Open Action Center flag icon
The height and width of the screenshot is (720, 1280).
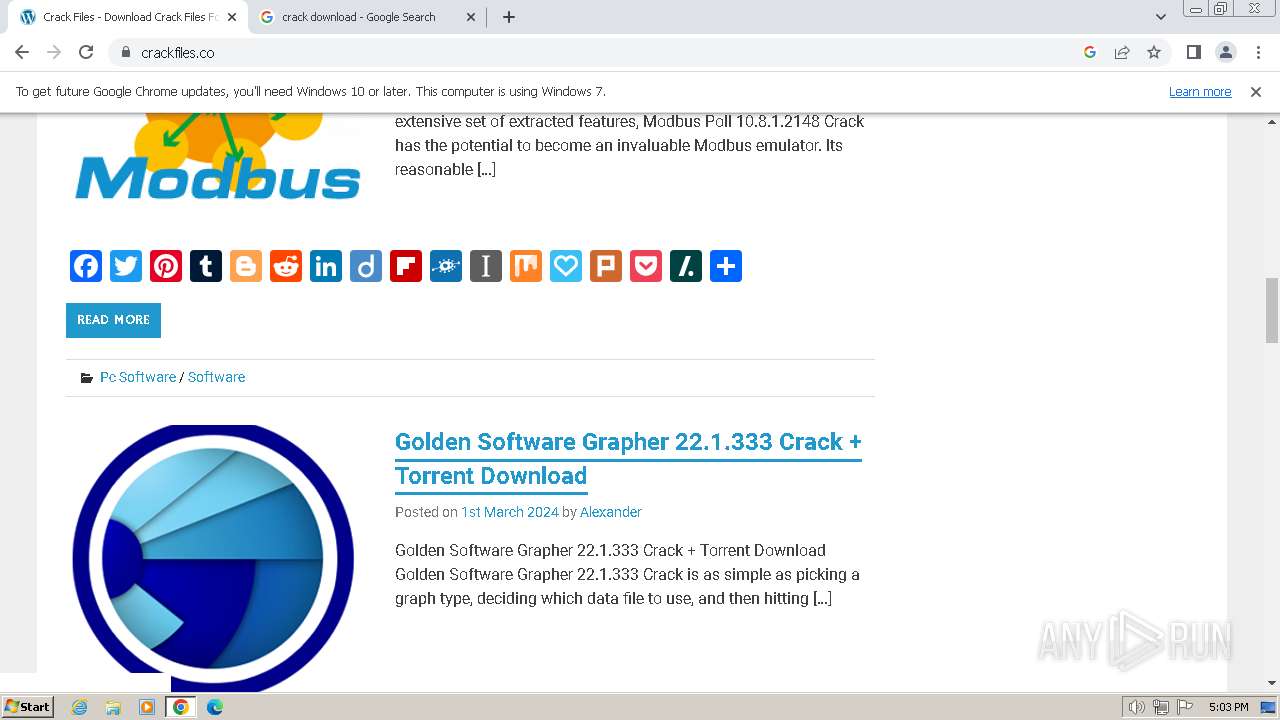click(1185, 707)
